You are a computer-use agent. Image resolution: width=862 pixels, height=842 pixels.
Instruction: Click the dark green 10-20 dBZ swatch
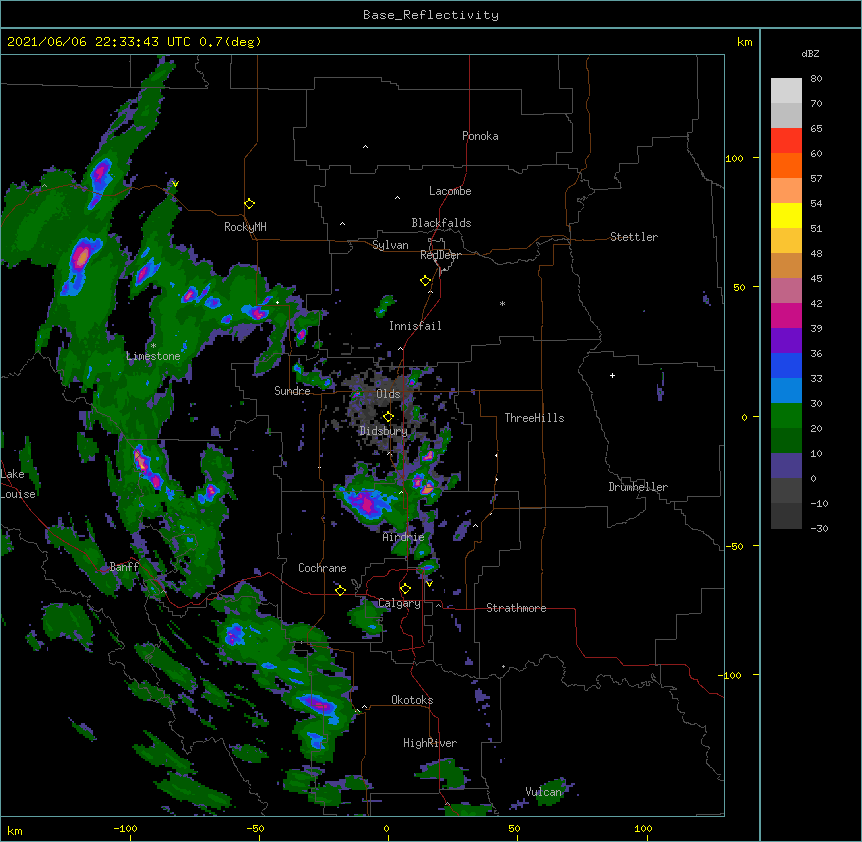[x=786, y=441]
